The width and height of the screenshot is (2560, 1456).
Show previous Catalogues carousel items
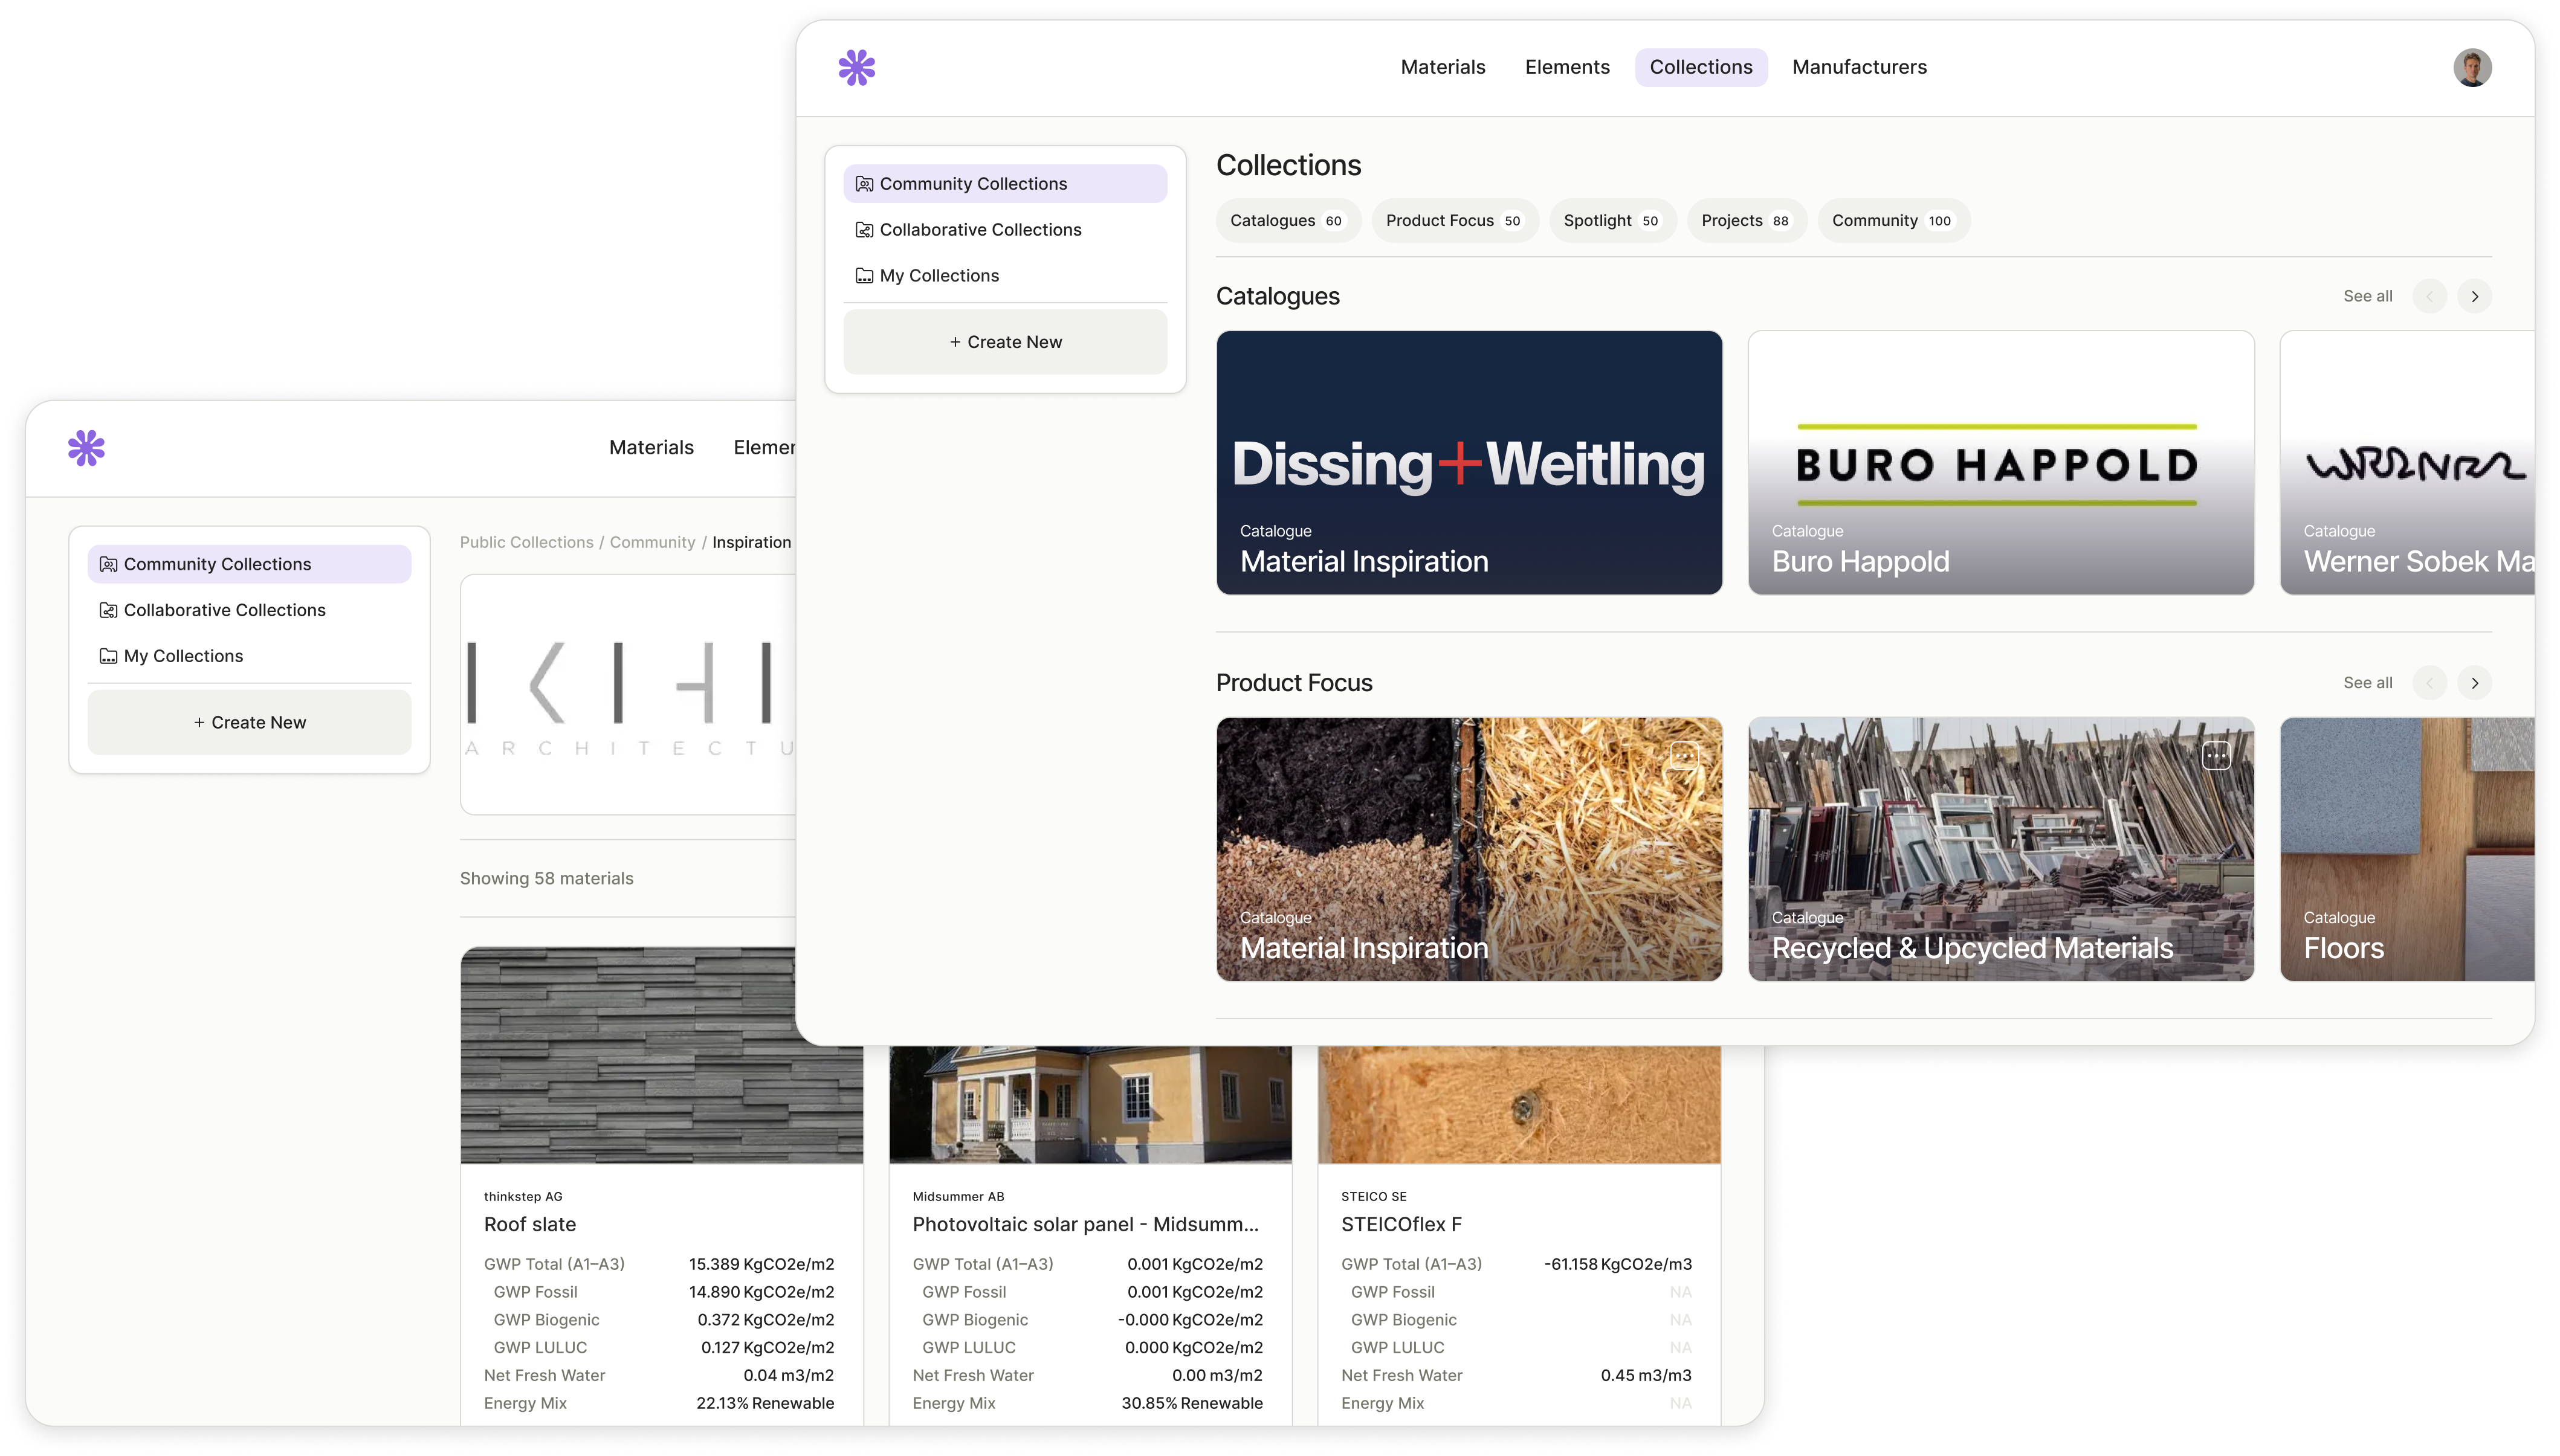(2429, 296)
